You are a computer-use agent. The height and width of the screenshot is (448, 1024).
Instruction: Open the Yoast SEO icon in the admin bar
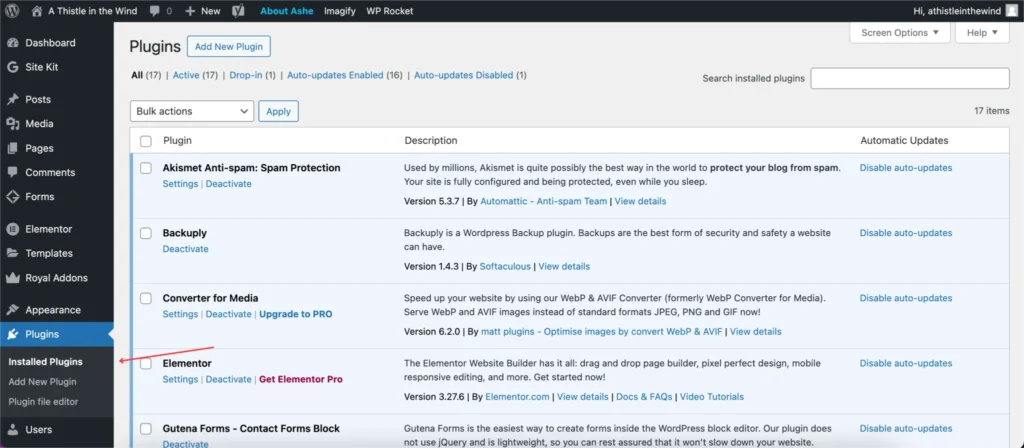pyautogui.click(x=239, y=11)
